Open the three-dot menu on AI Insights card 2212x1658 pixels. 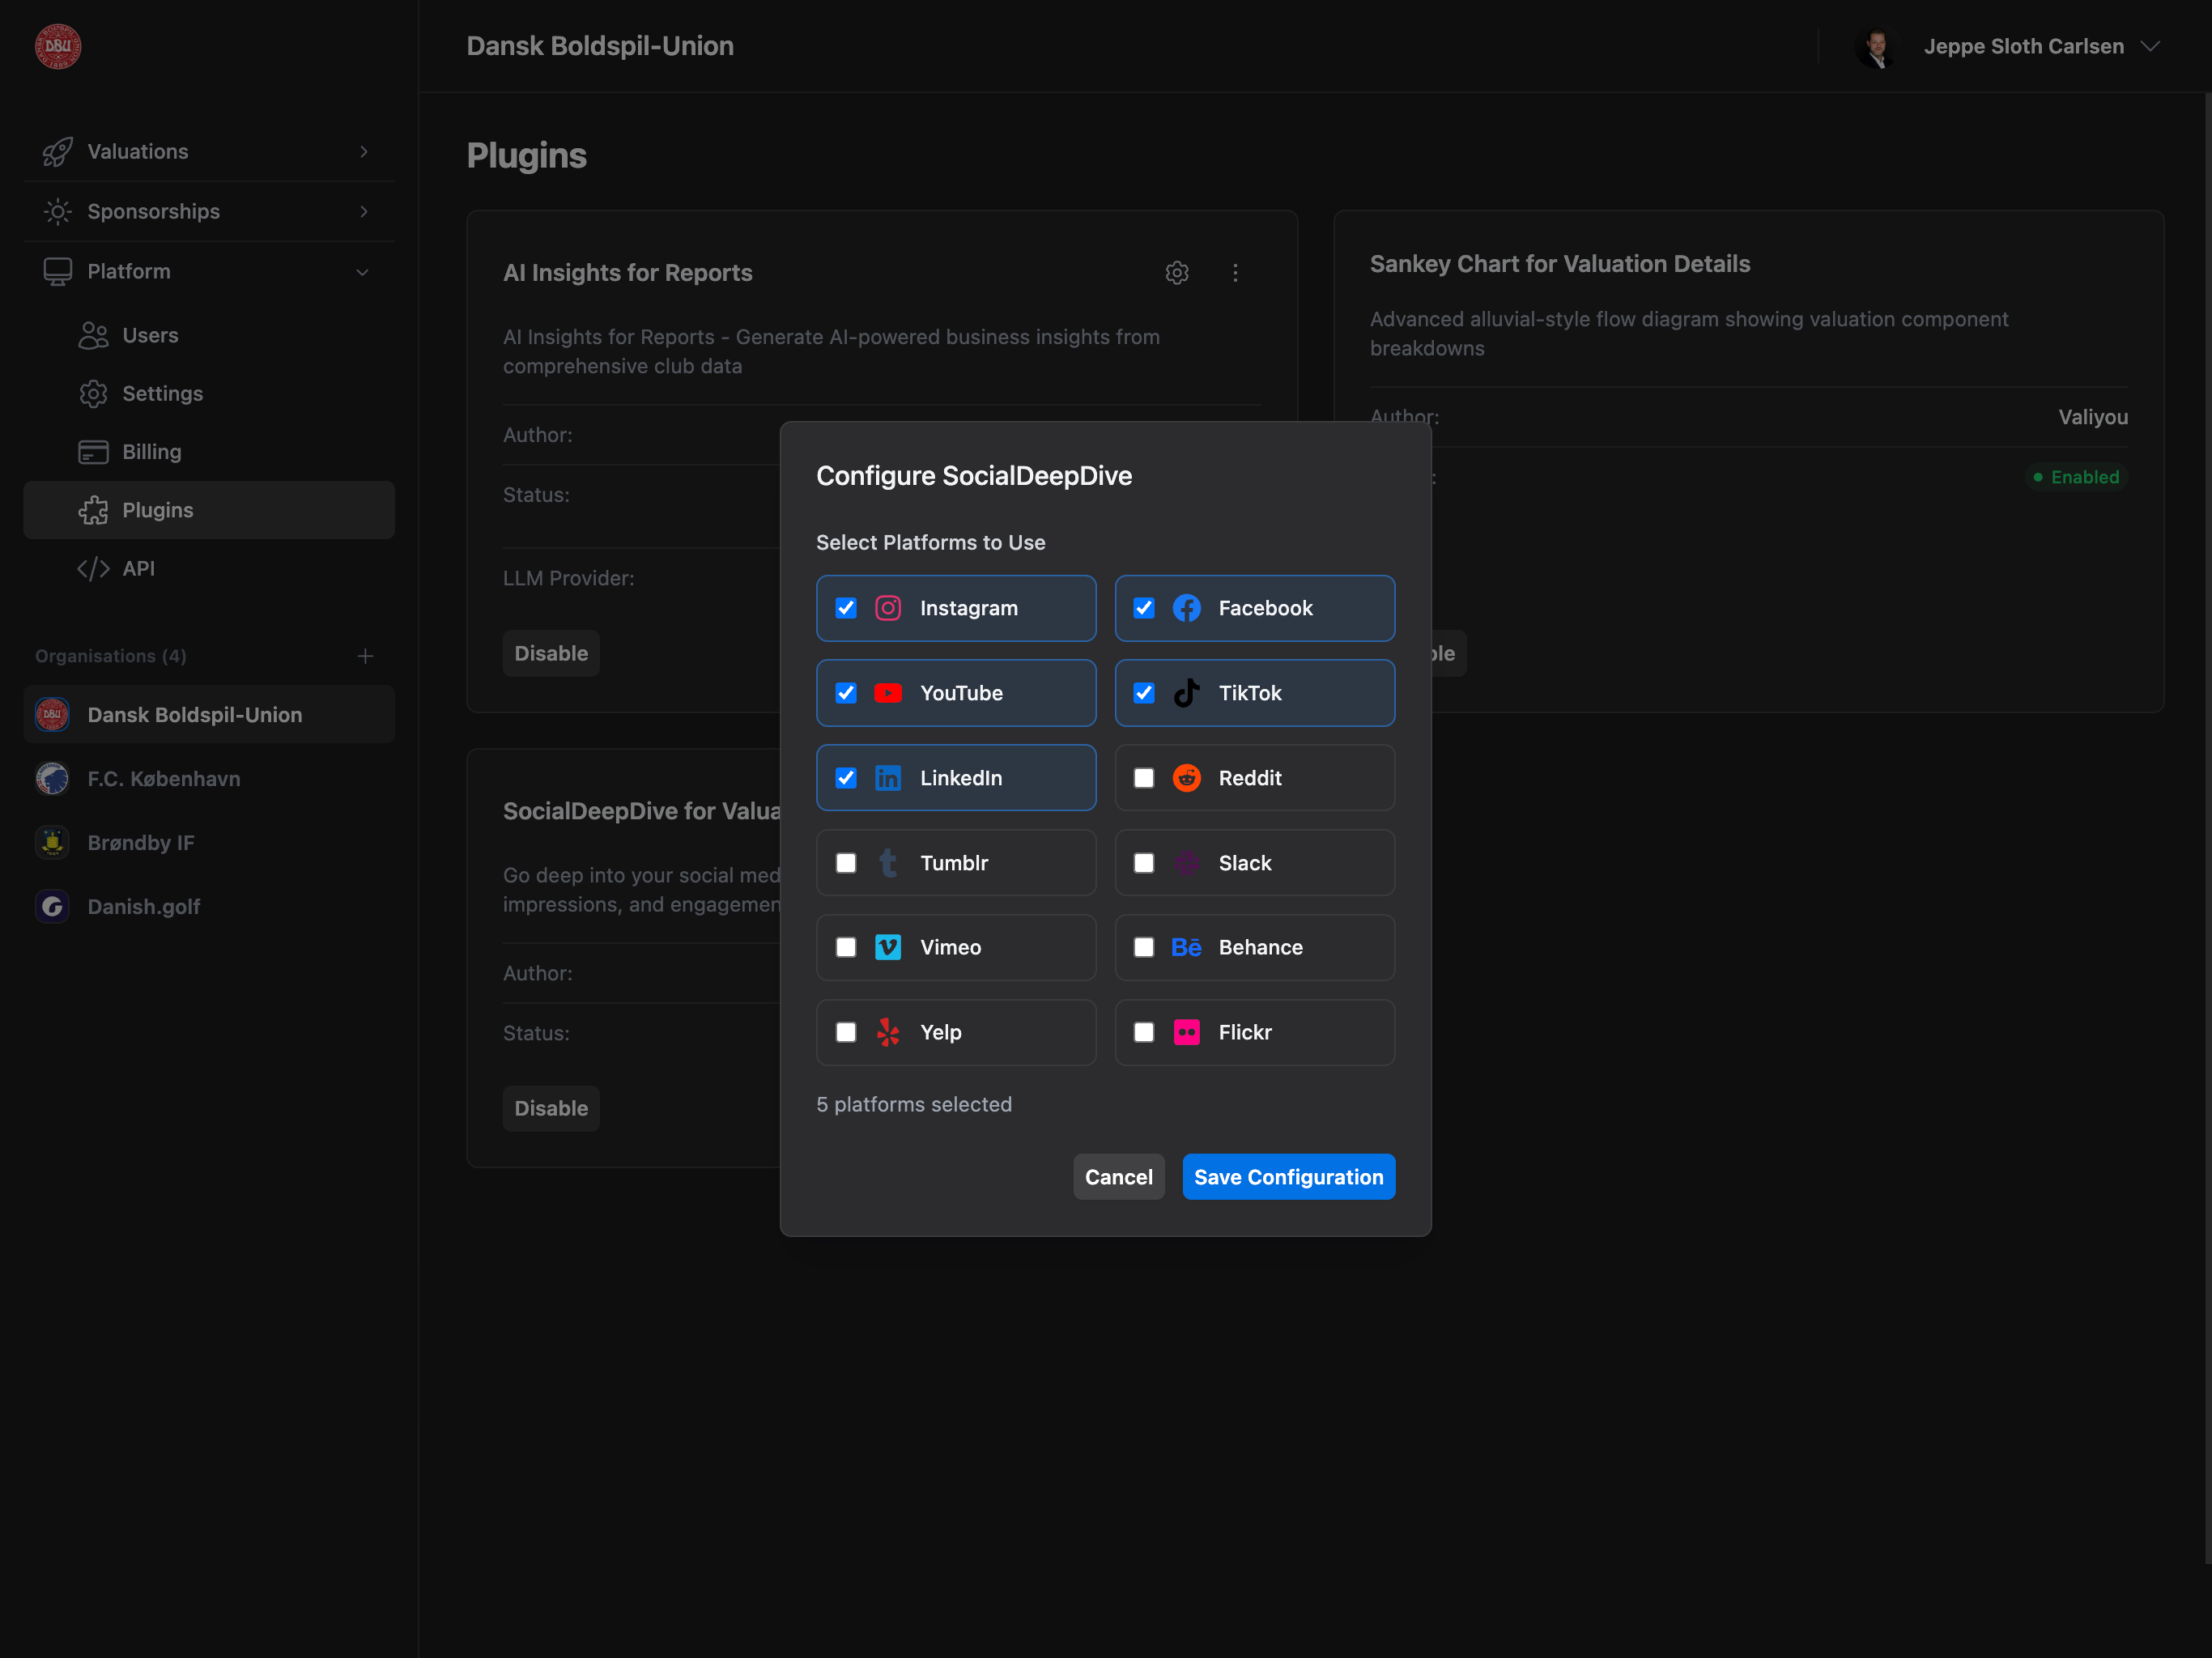1236,272
